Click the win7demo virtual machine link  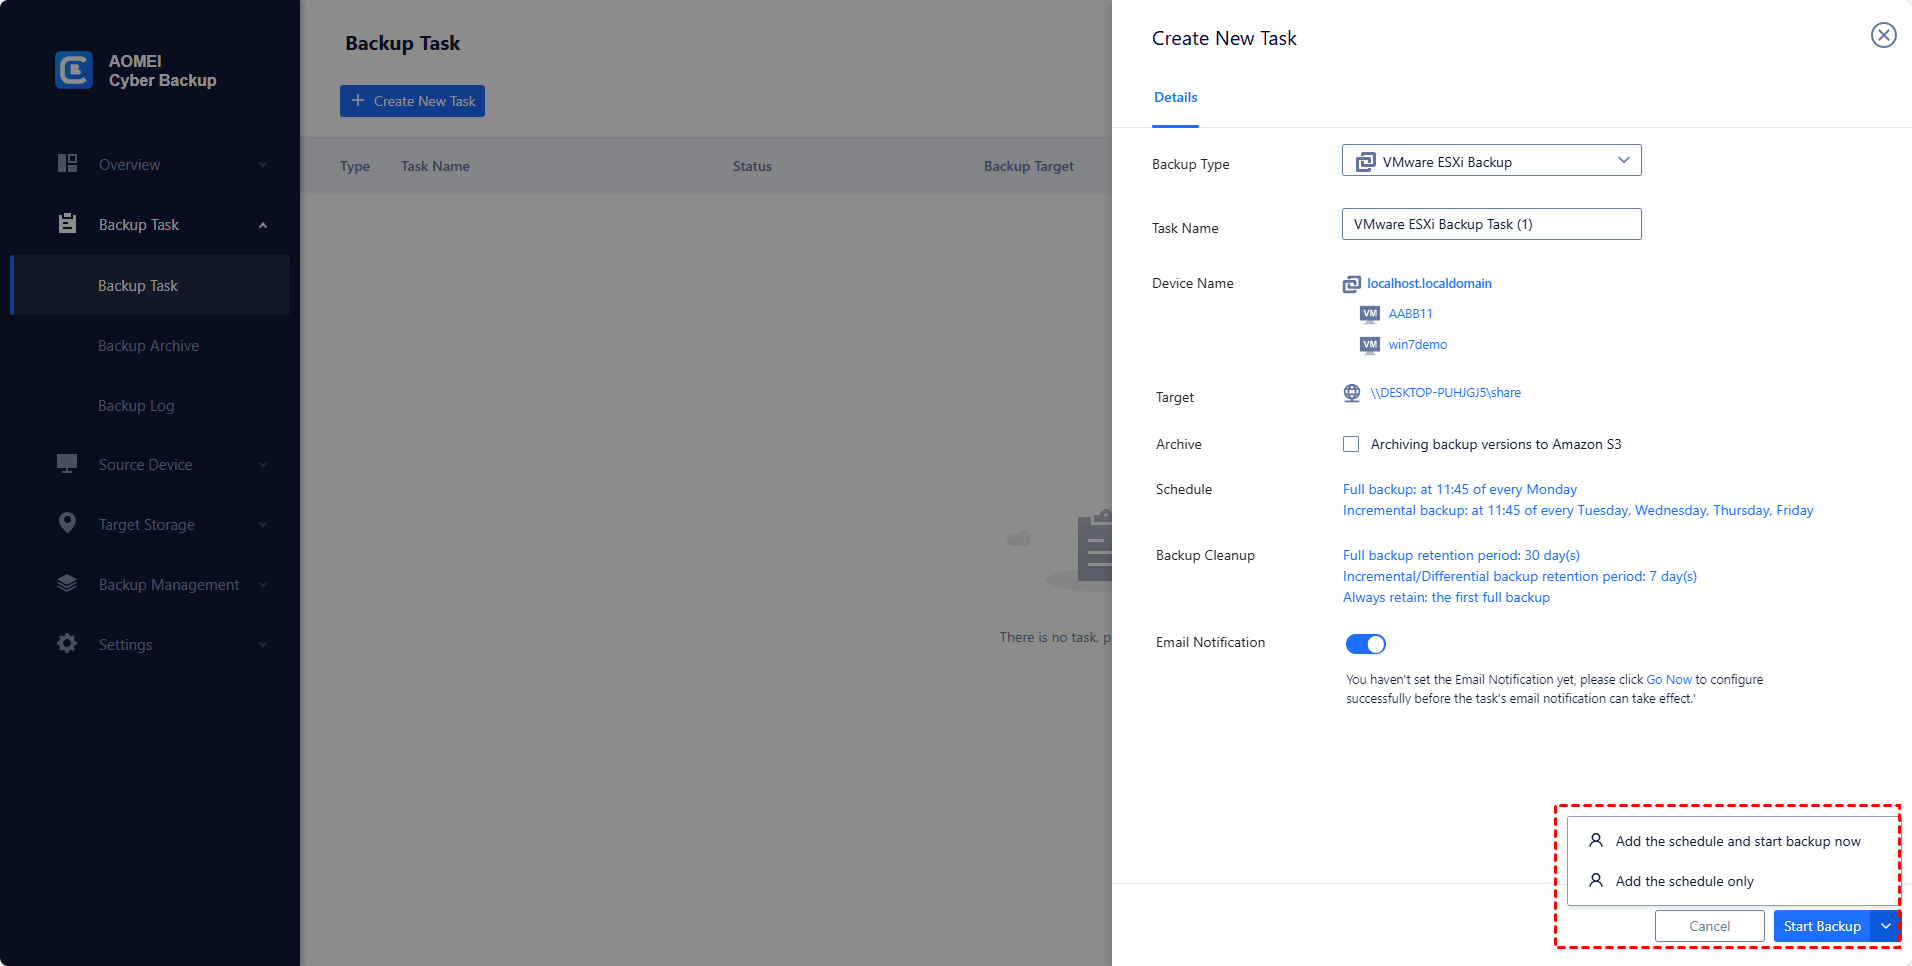coord(1417,345)
